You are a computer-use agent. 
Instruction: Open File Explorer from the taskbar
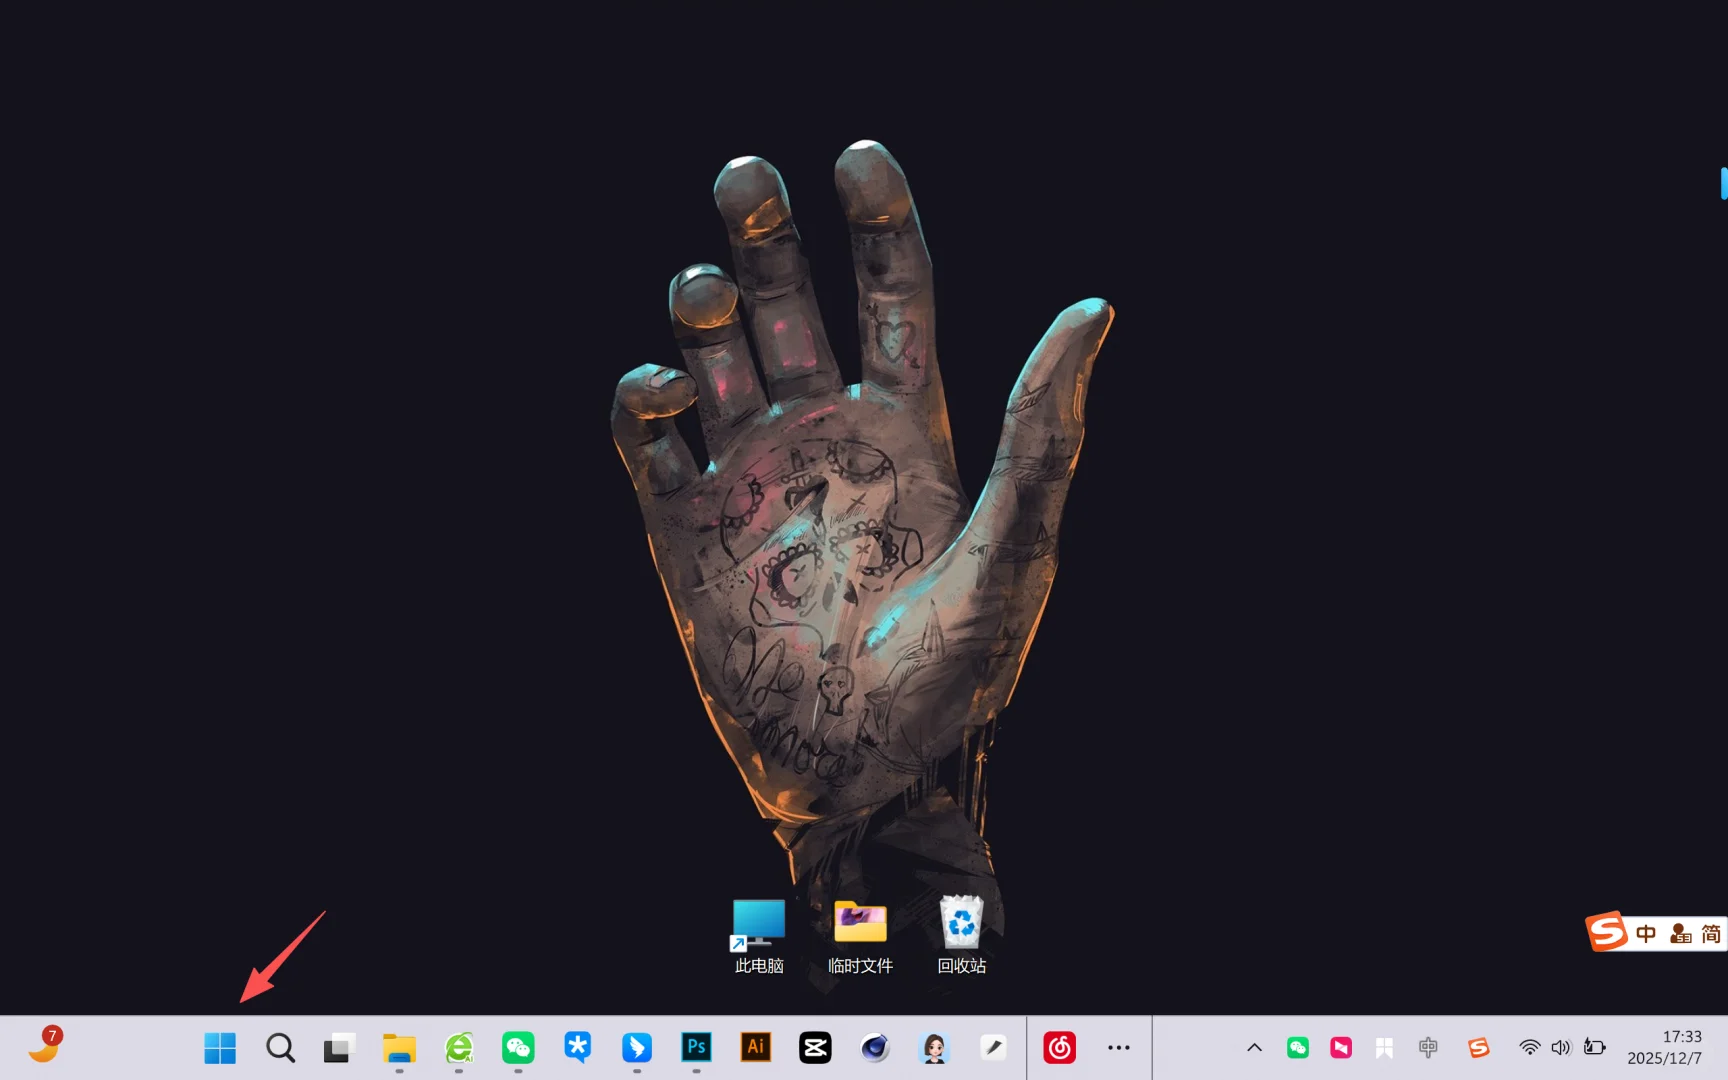point(399,1048)
